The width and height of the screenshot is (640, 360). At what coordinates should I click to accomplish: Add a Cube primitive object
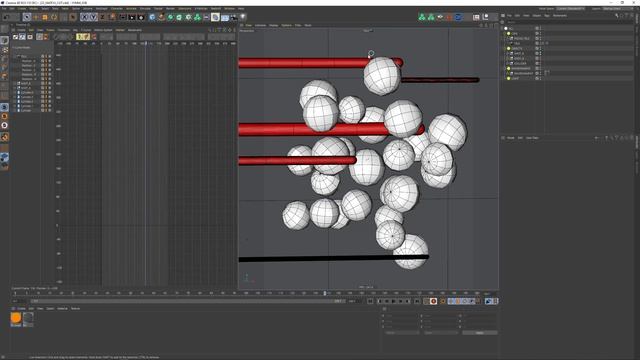coord(152,17)
